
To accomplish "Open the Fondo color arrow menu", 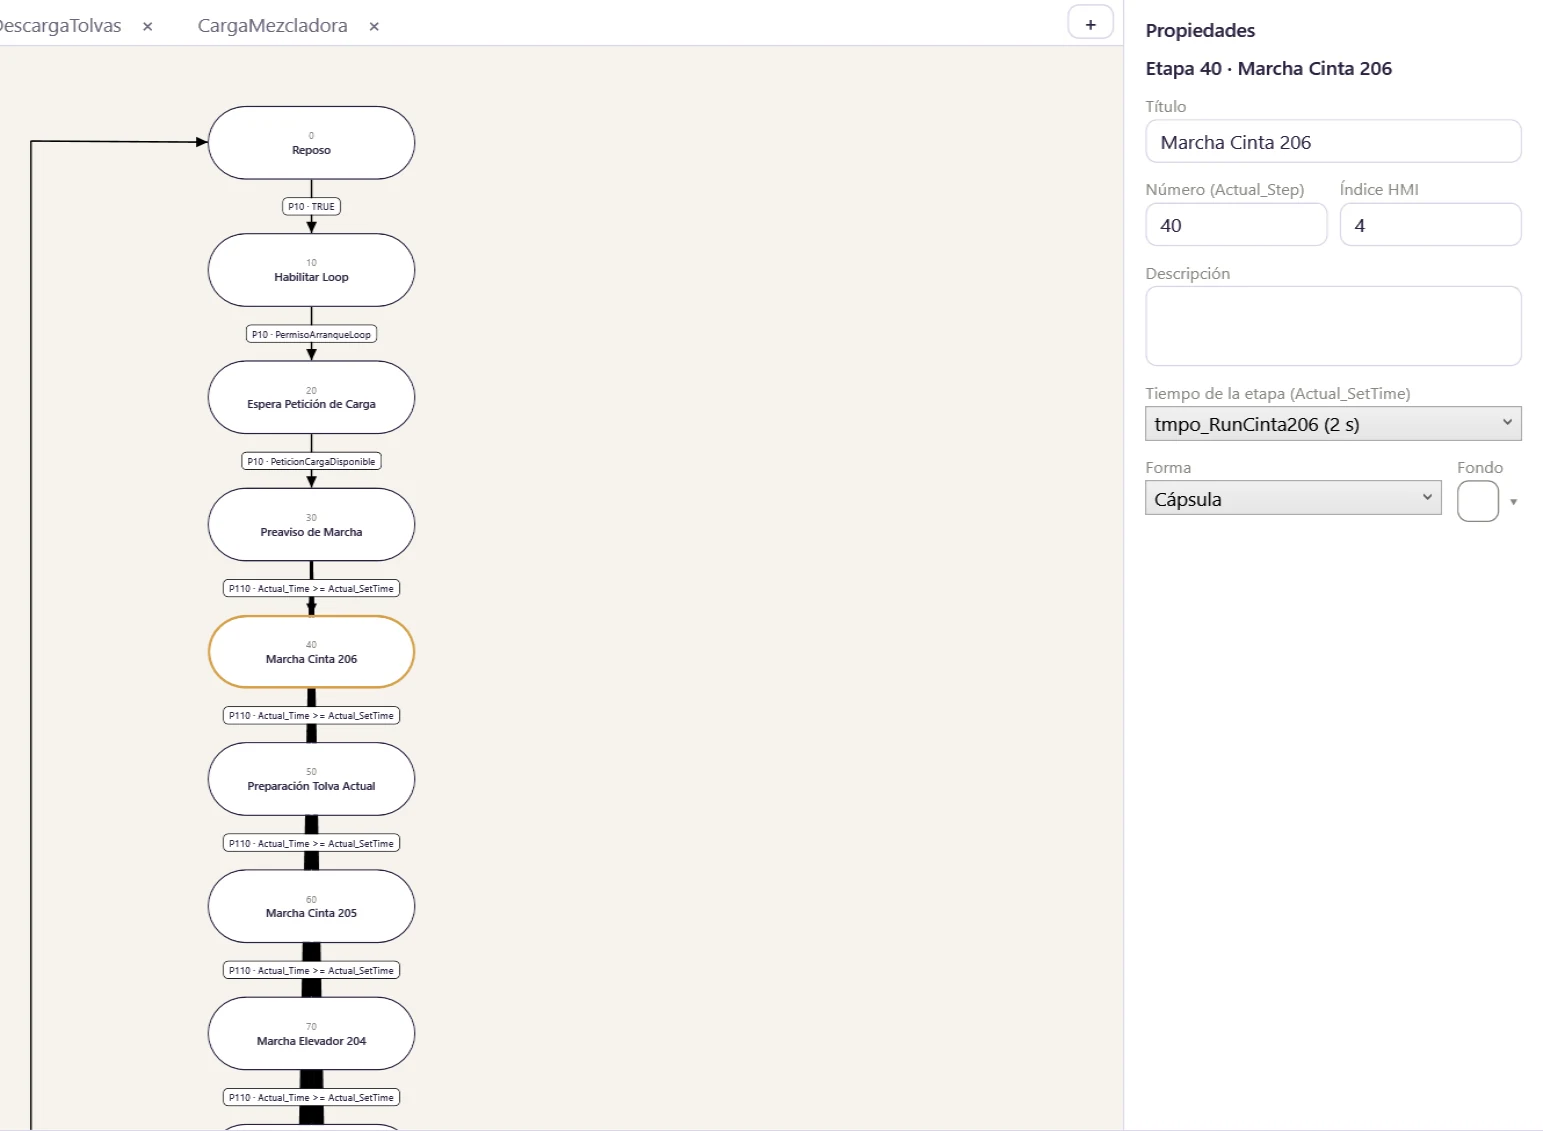I will point(1513,502).
